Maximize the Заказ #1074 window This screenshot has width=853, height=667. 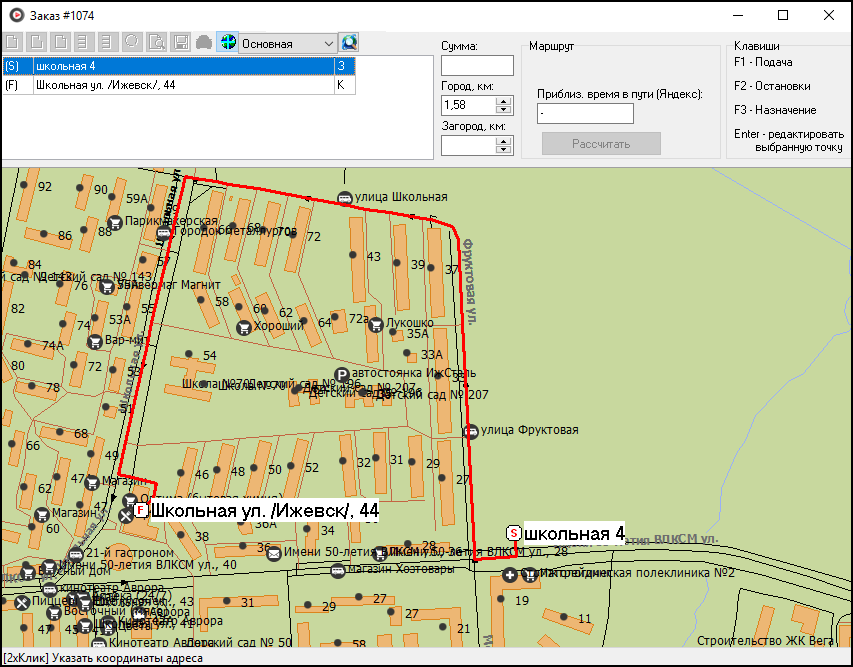pyautogui.click(x=783, y=15)
